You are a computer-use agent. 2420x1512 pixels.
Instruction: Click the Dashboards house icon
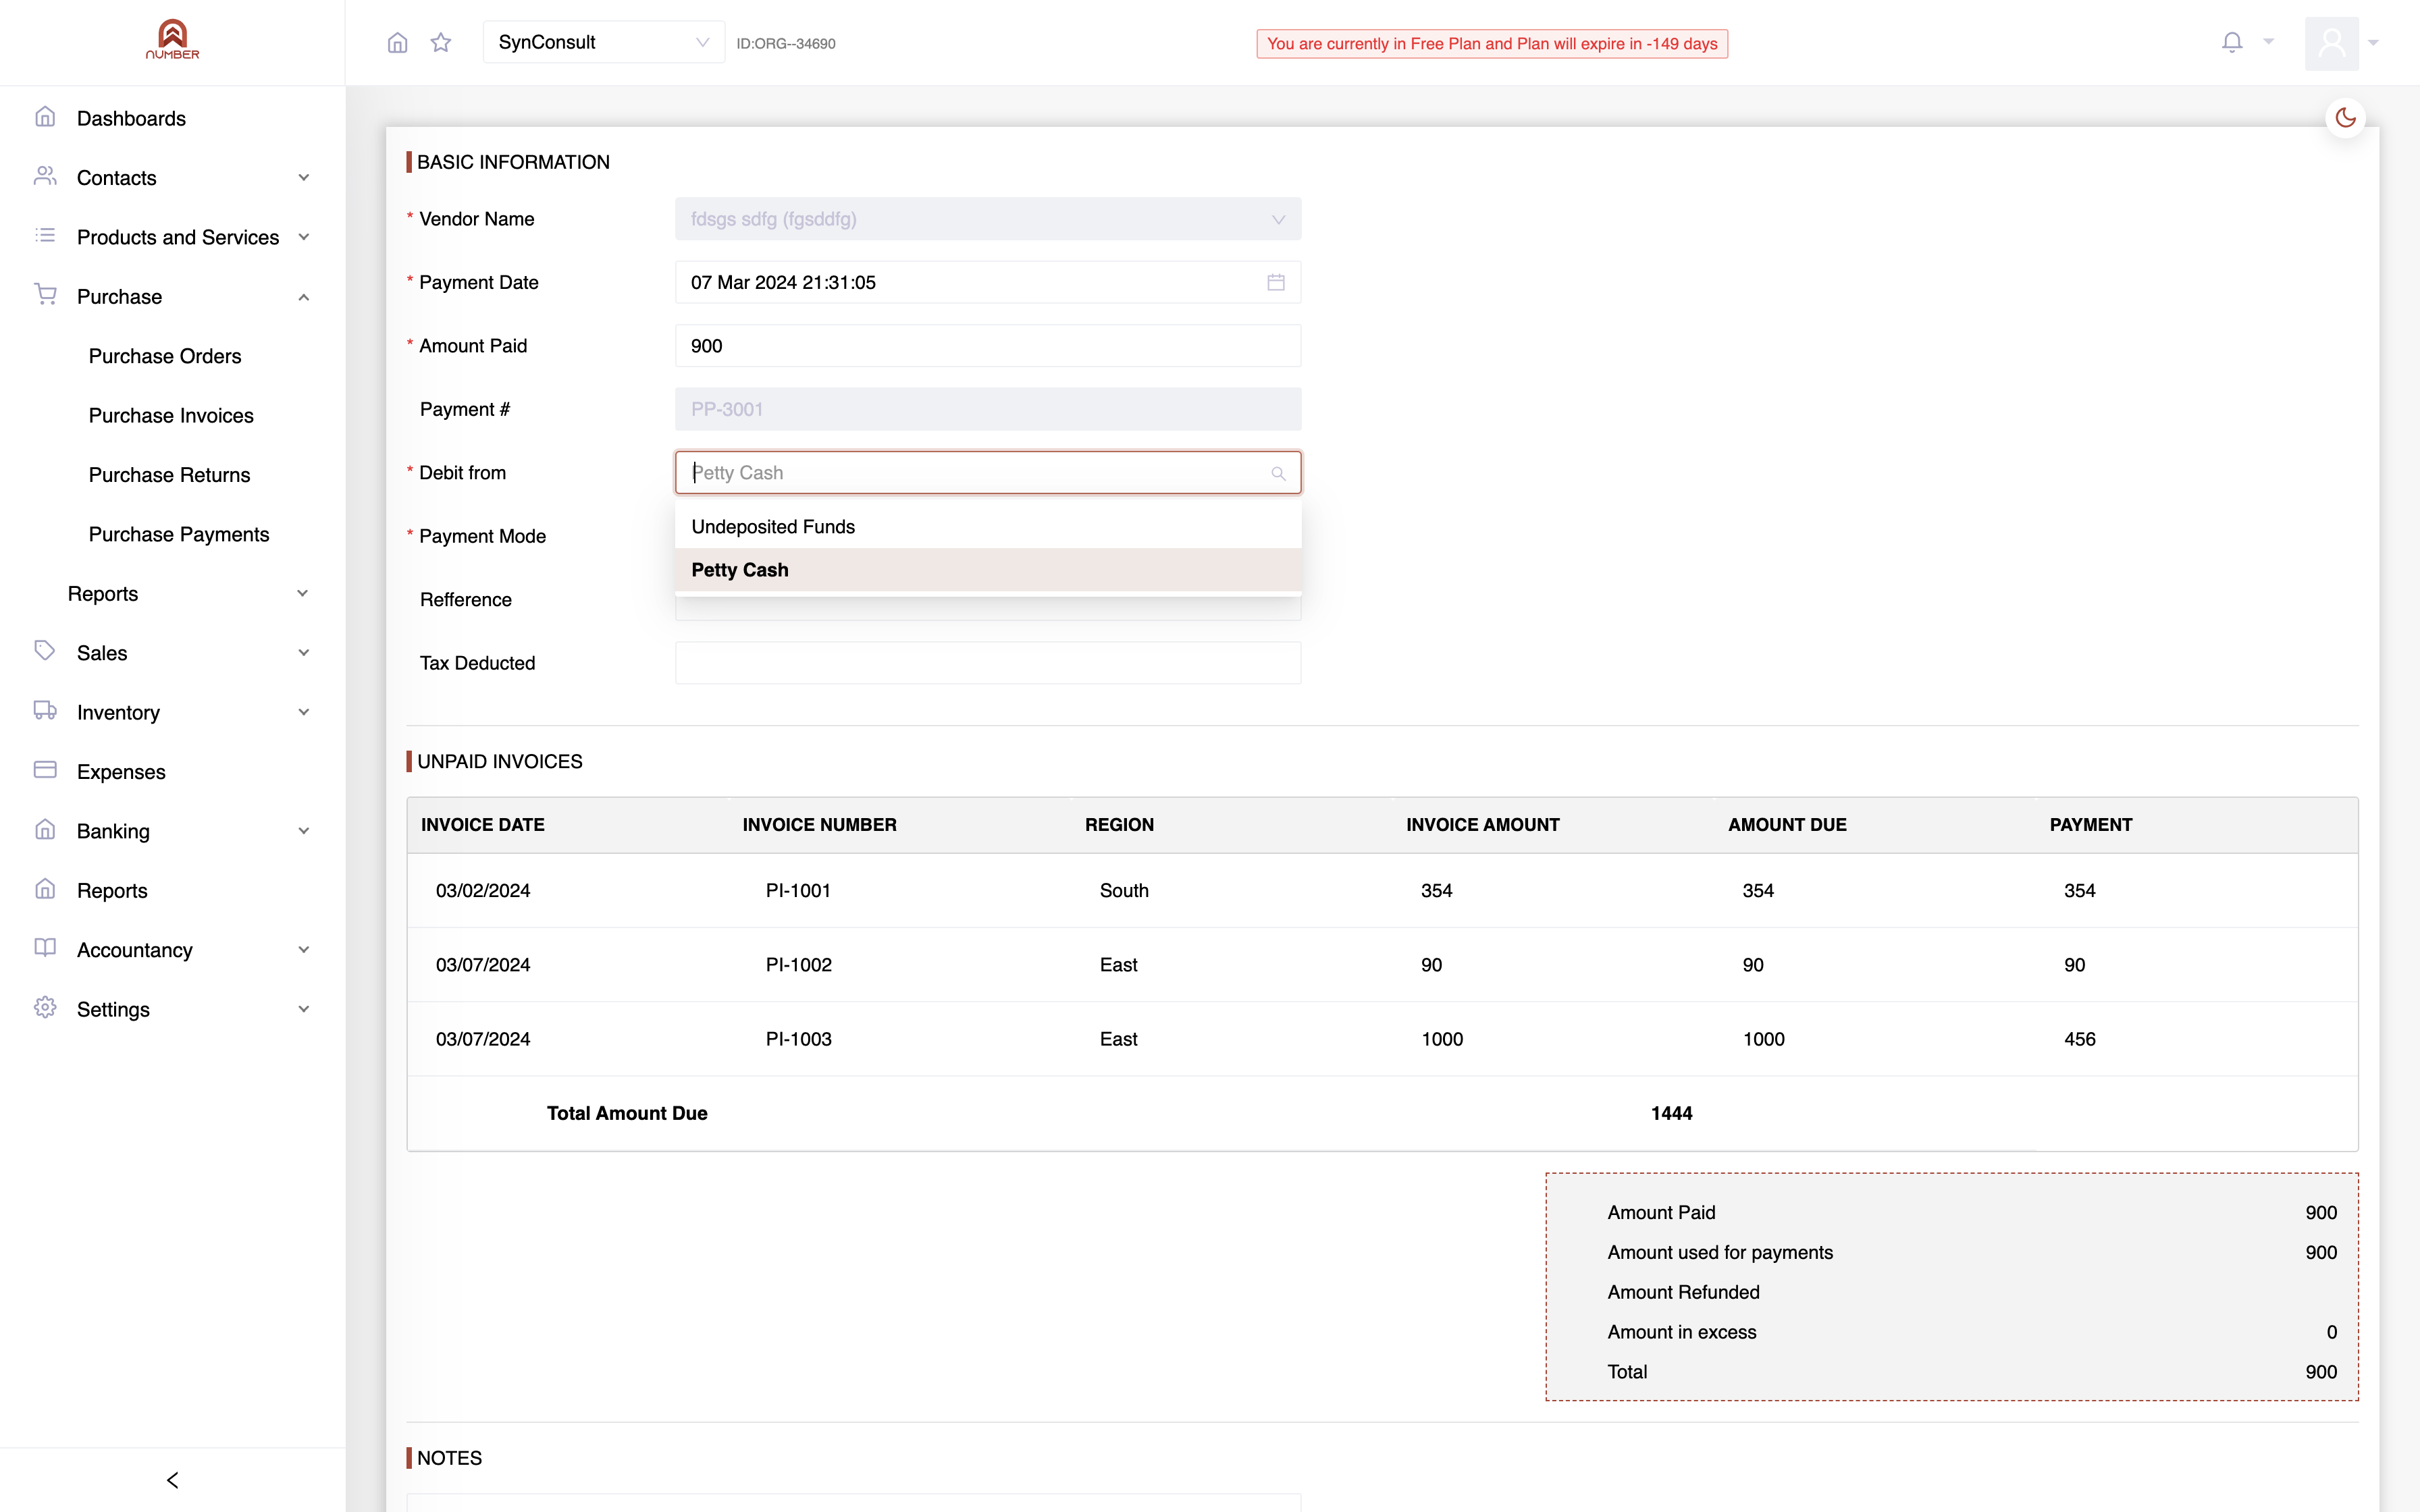pos(45,117)
